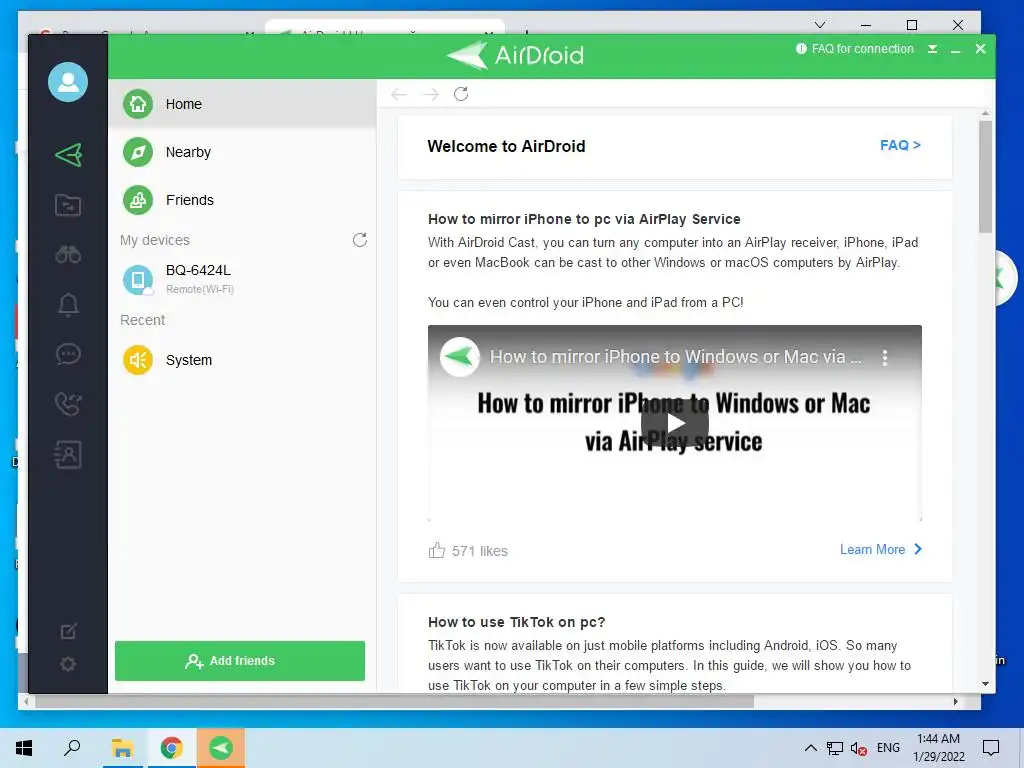Select the Nearby entry
The width and height of the screenshot is (1024, 768).
[x=242, y=152]
